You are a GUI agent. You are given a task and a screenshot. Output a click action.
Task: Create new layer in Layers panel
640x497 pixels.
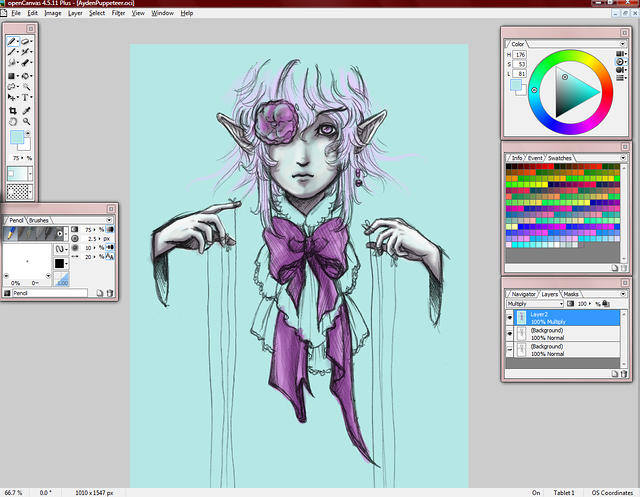pos(615,373)
